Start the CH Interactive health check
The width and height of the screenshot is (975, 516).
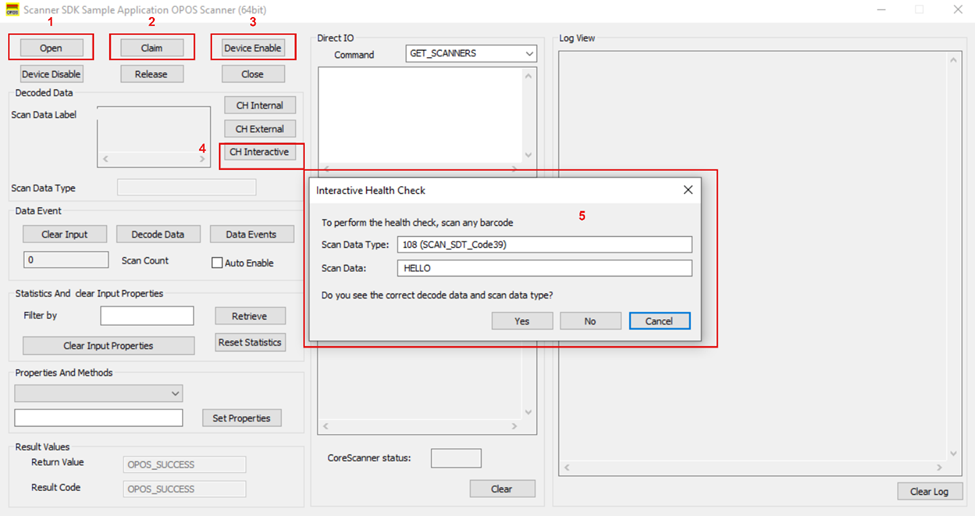(259, 152)
